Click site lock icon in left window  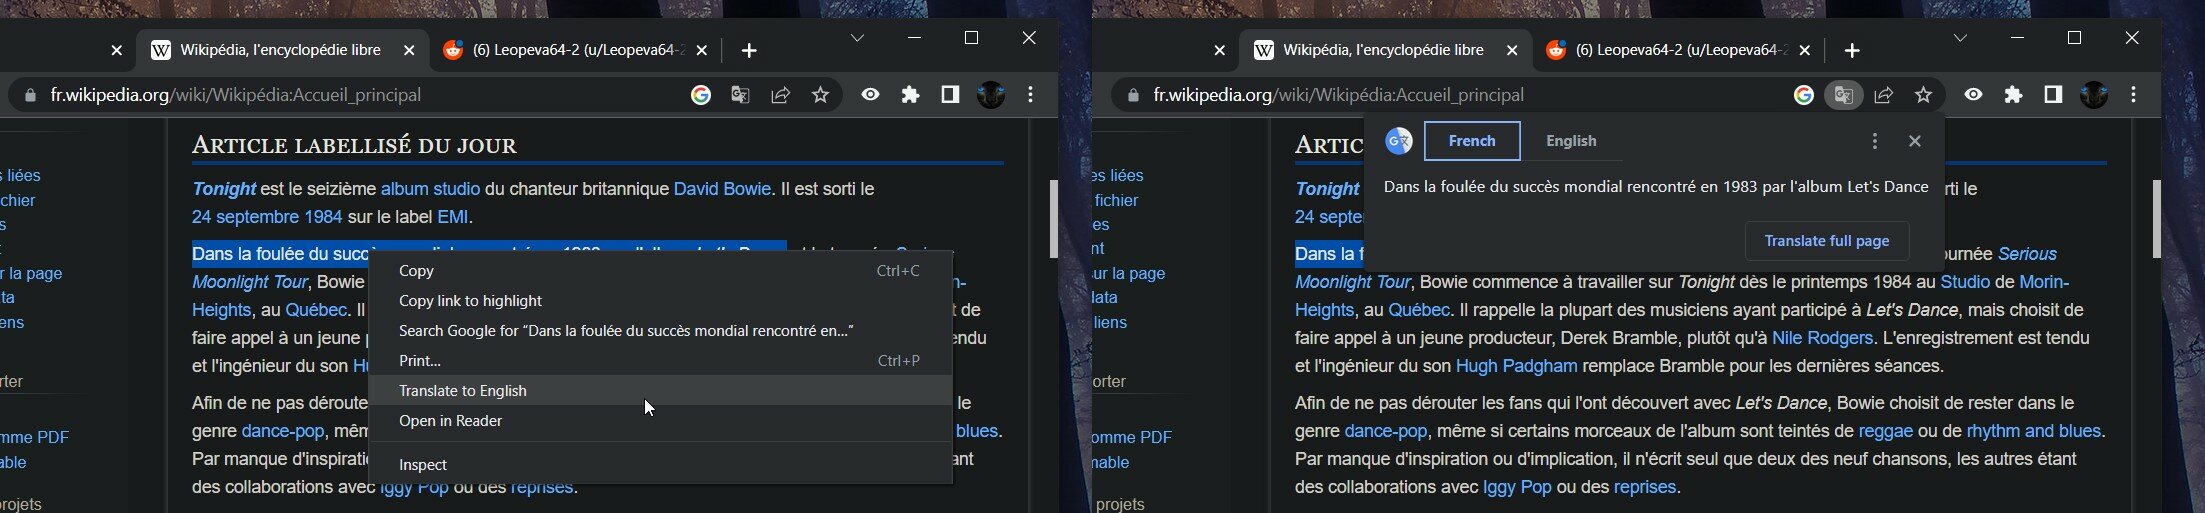(30, 96)
